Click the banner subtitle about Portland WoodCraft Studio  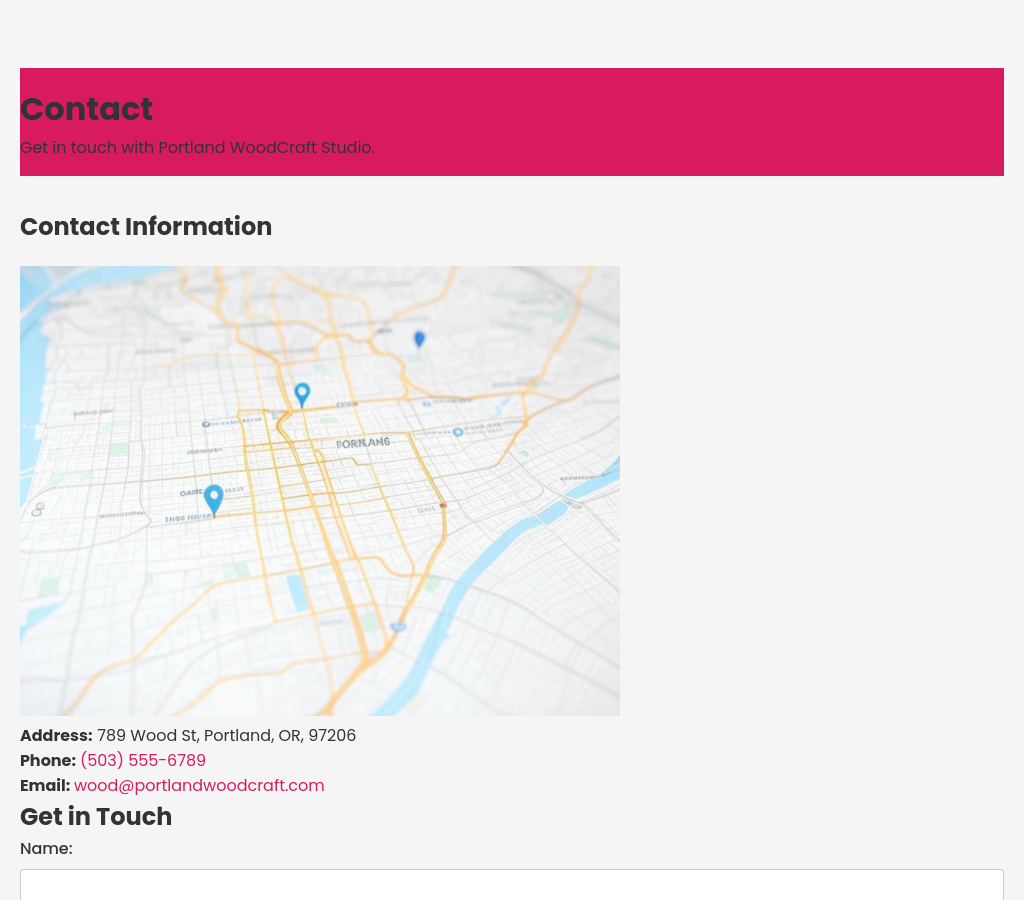(x=197, y=148)
